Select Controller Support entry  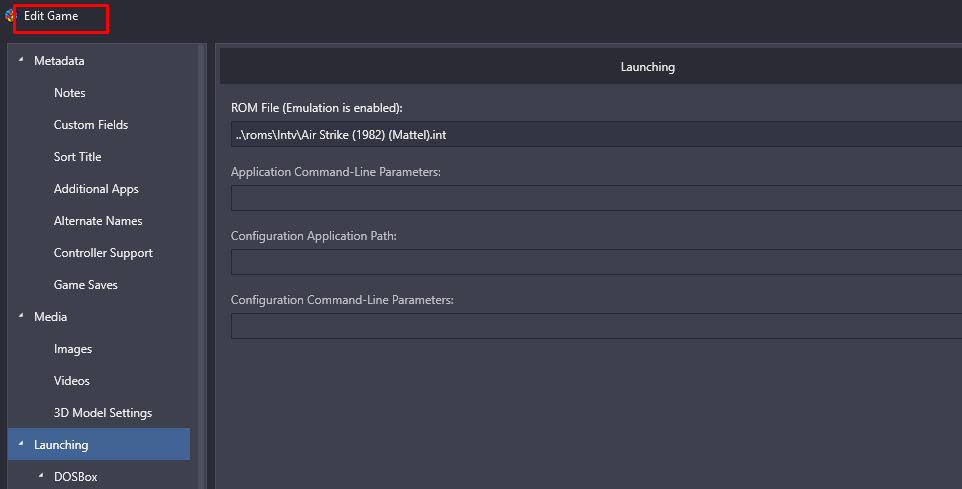(103, 253)
